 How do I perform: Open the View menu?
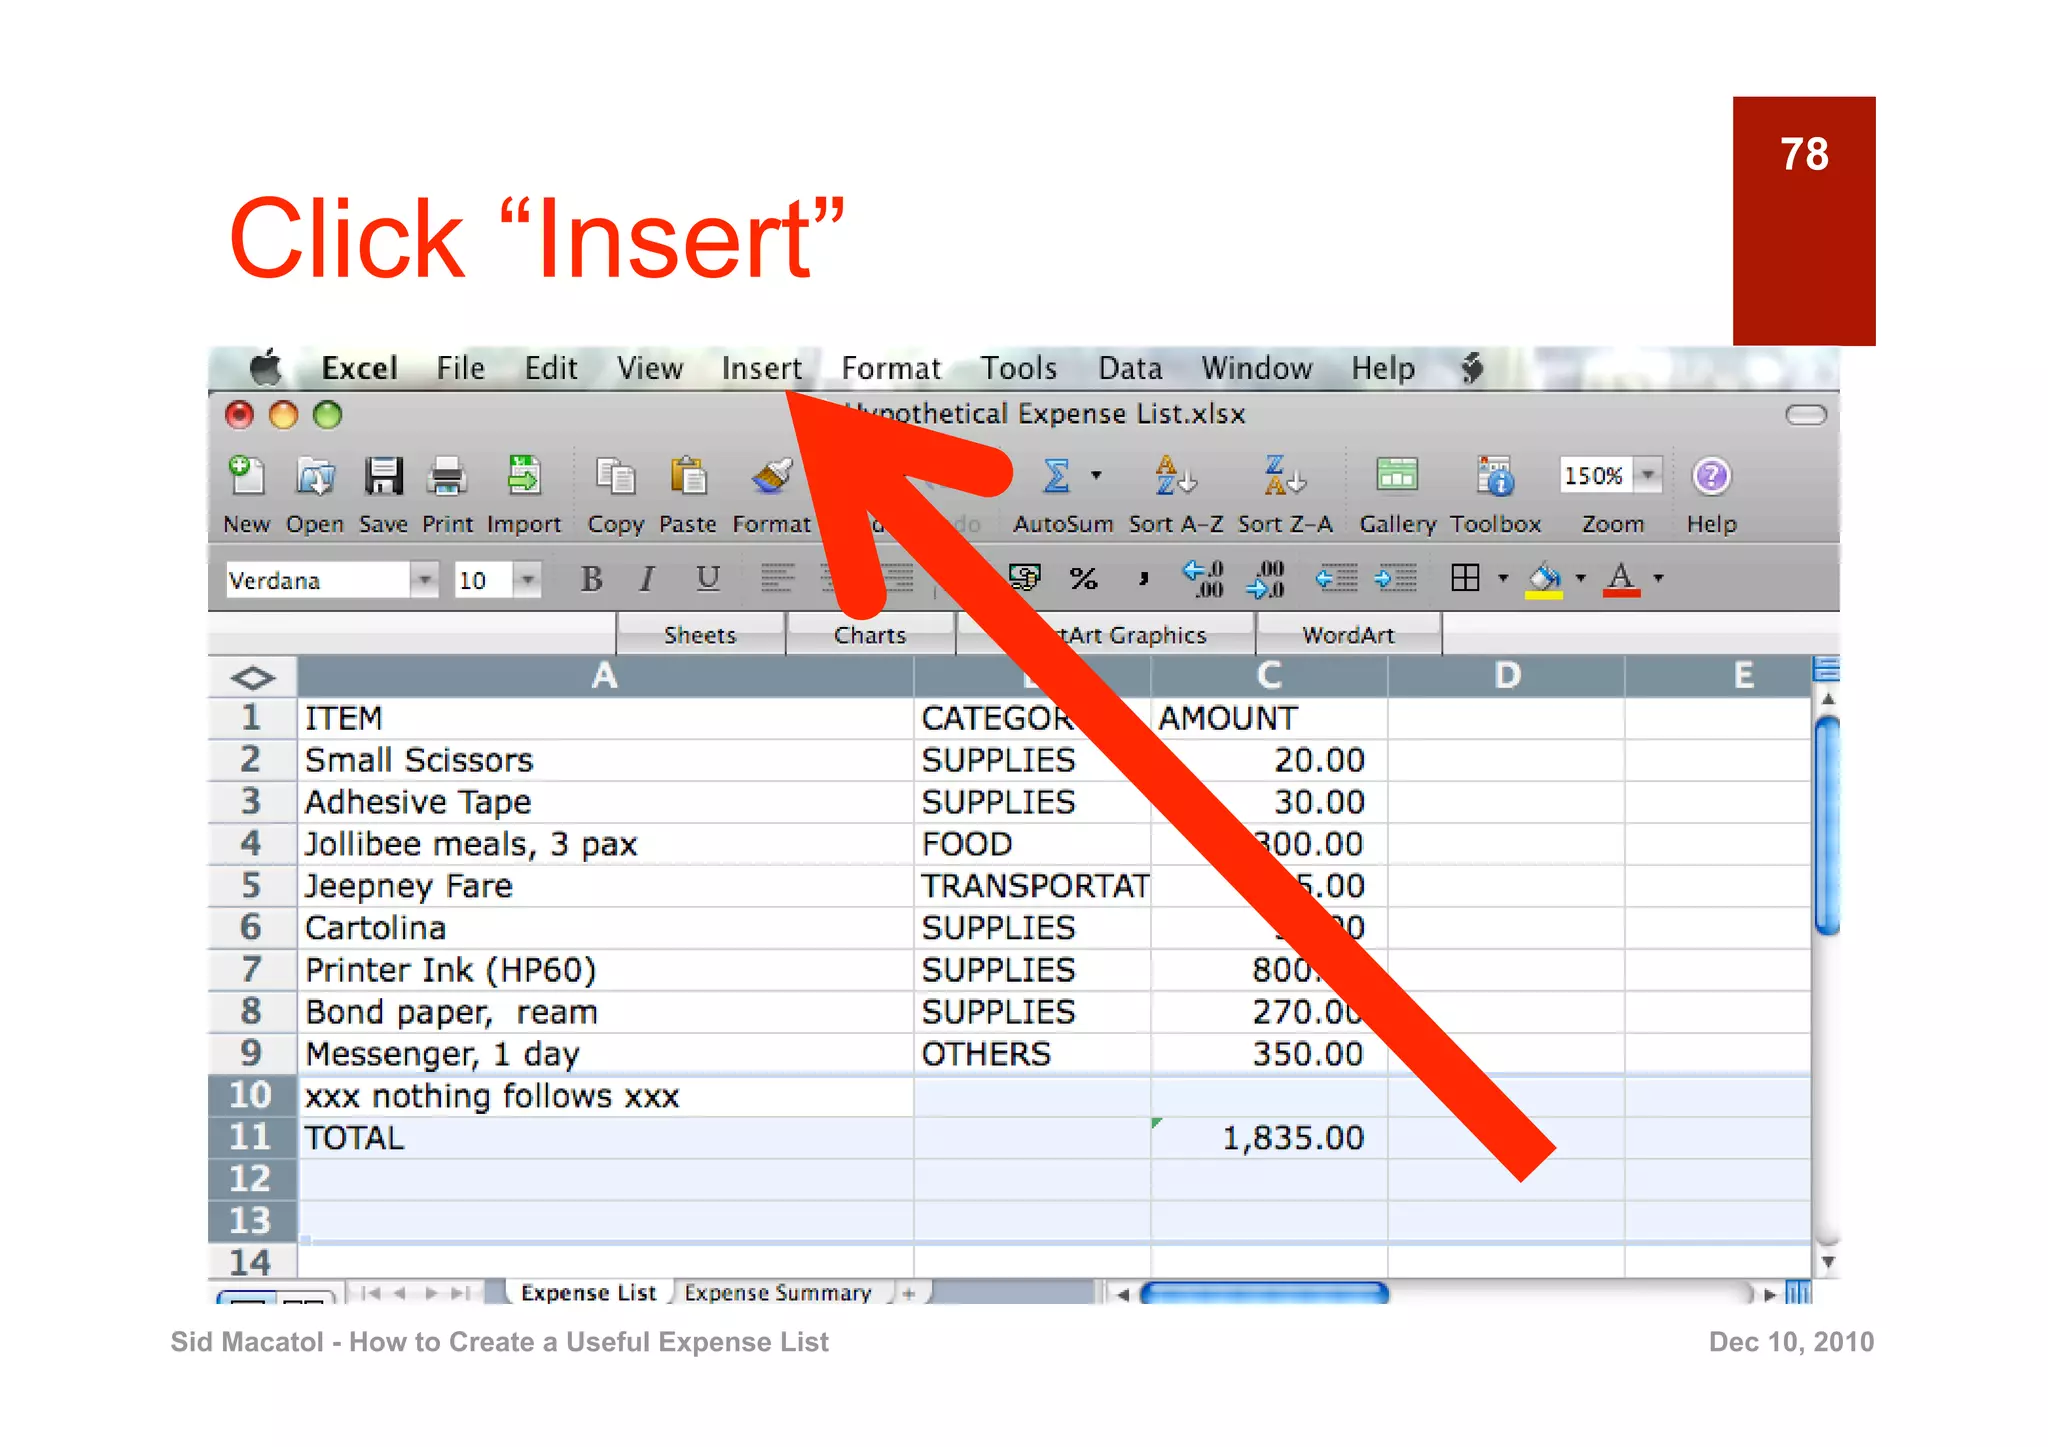pyautogui.click(x=649, y=368)
